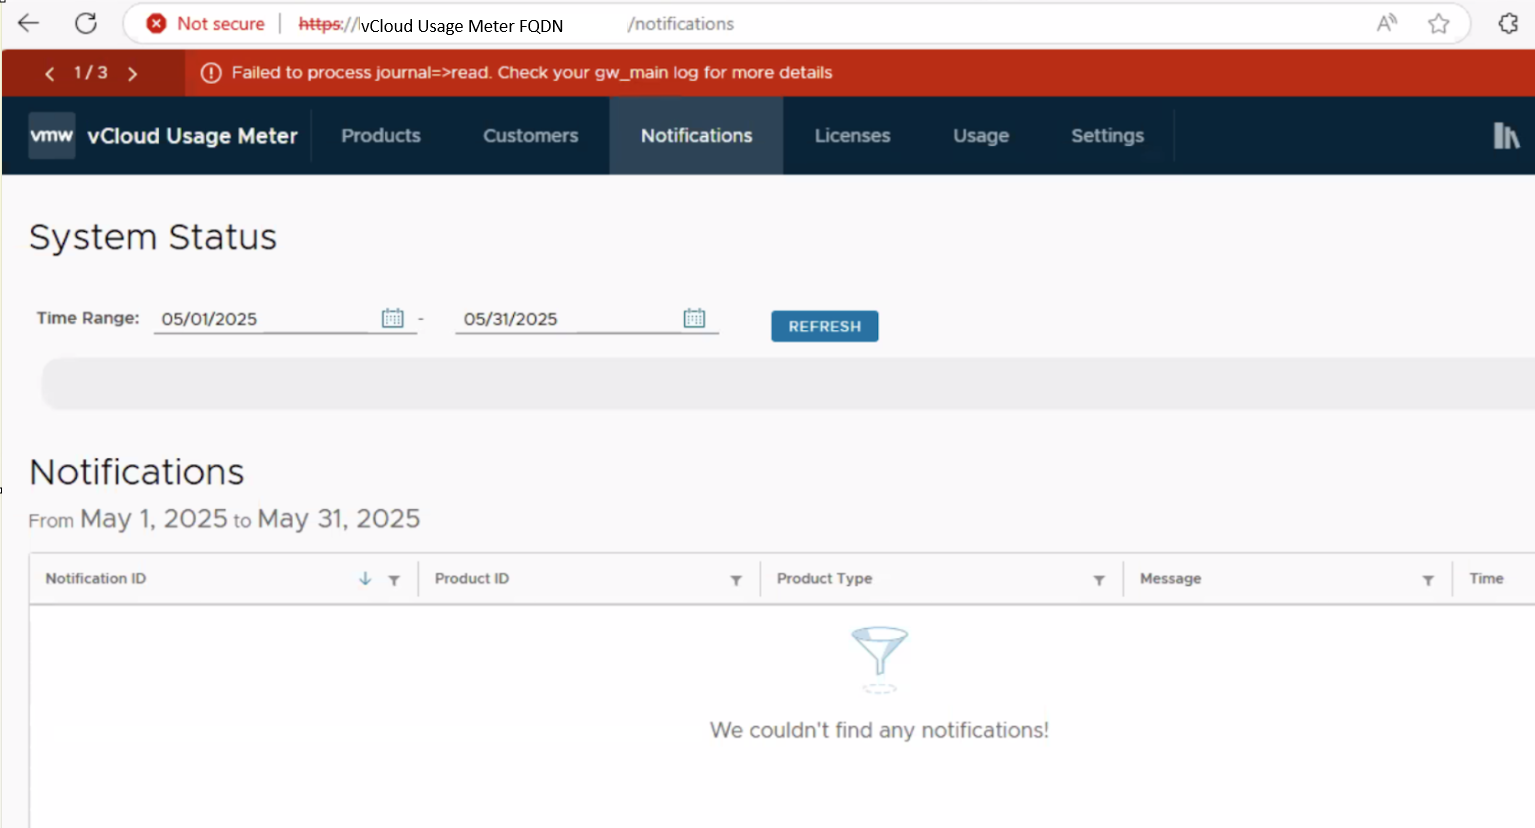Image resolution: width=1535 pixels, height=828 pixels.
Task: Click the '1 / 3' alert counter
Action: pos(90,72)
